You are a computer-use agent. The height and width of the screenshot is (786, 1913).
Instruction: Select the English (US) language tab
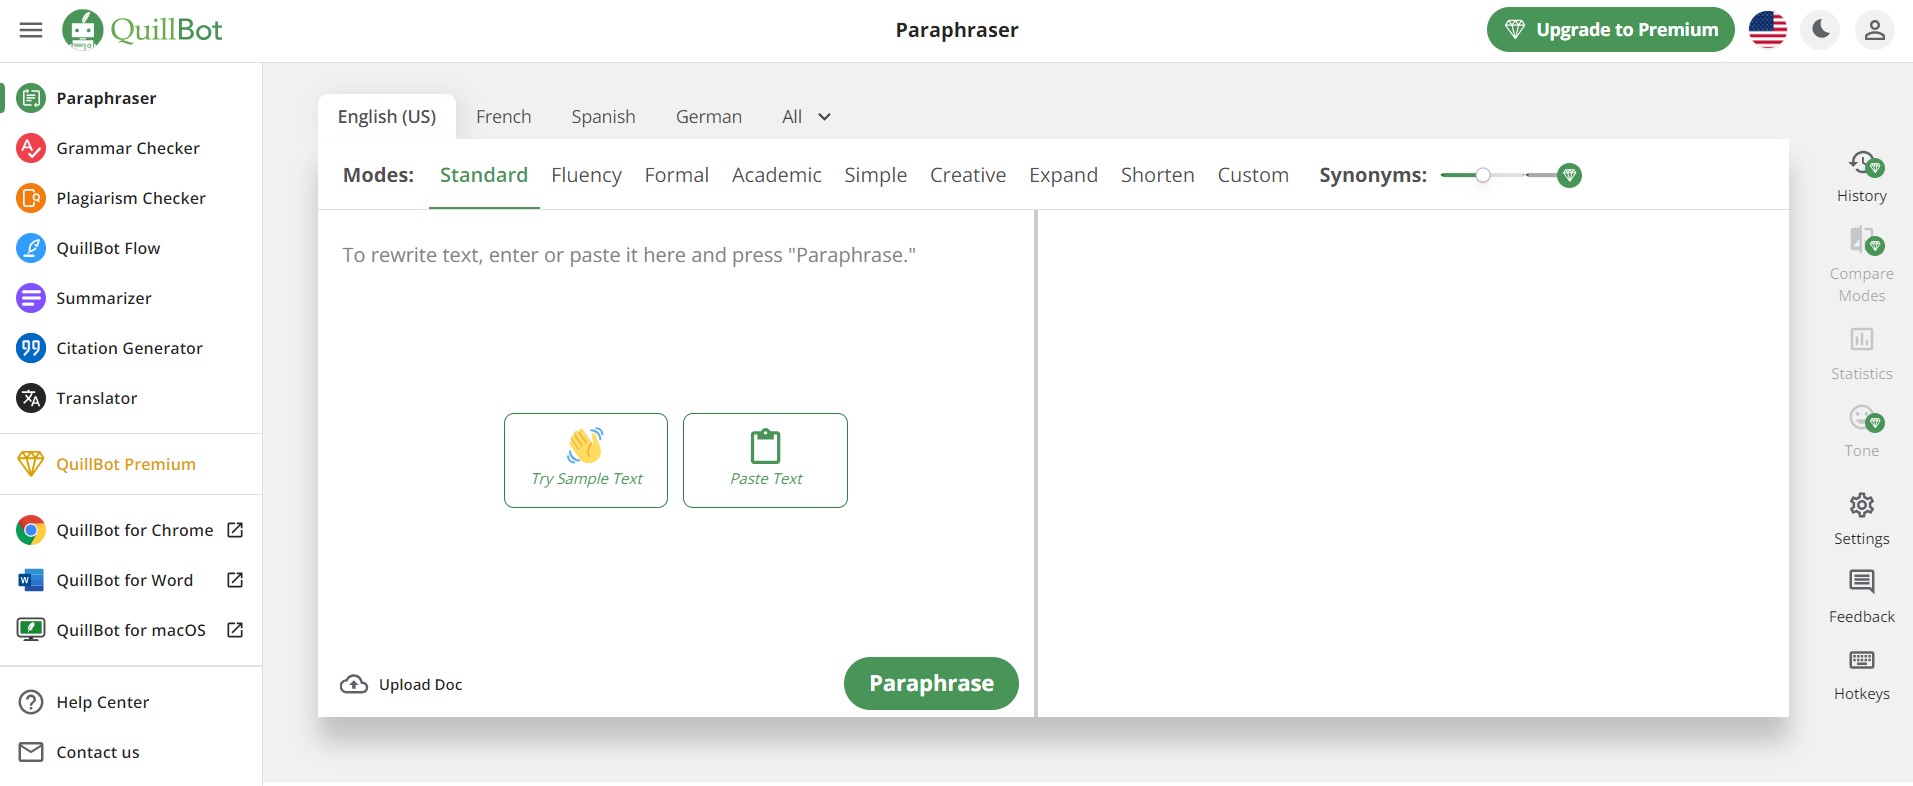(x=387, y=117)
